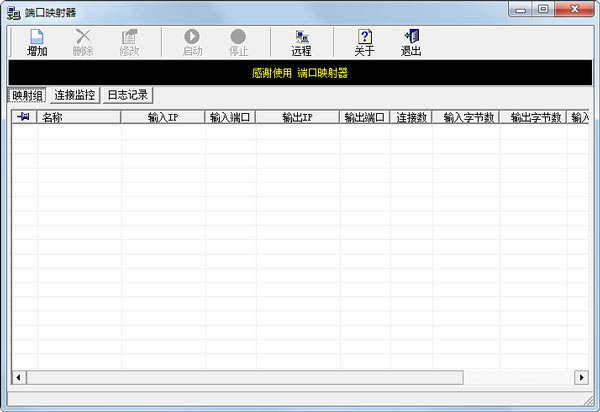Viewport: 600px width, 412px height.
Task: Click the 输出字节数 column header
Action: click(533, 117)
